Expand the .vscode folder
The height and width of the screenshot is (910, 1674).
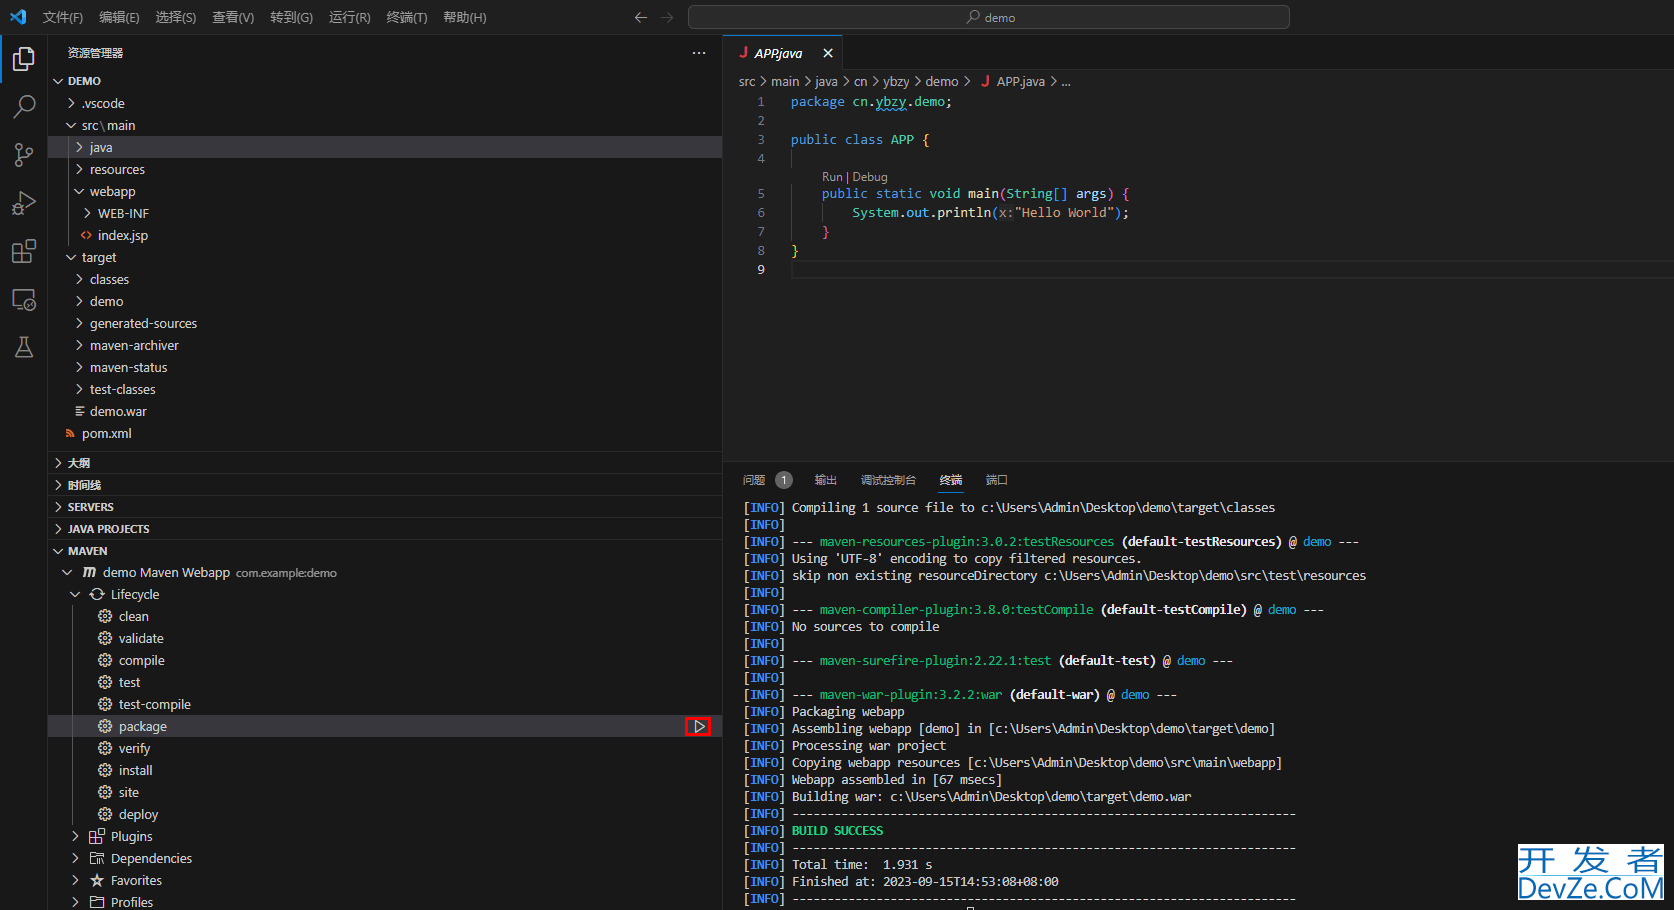[71, 103]
